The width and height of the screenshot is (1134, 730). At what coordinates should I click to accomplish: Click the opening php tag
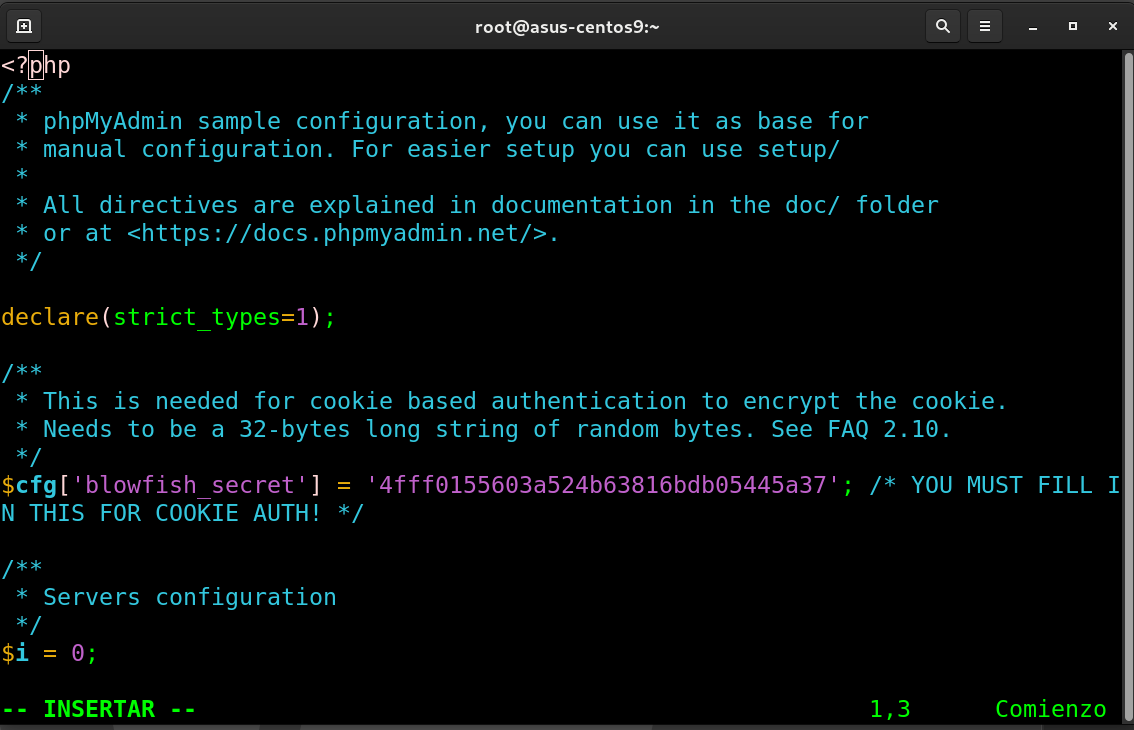coord(36,66)
